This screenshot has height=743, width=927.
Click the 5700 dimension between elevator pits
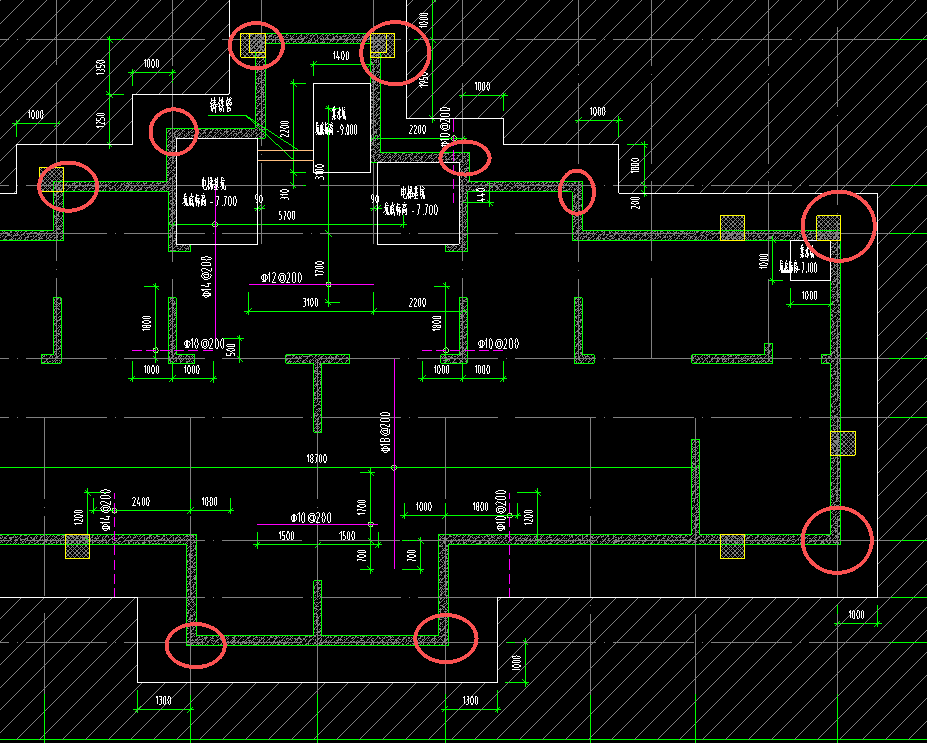click(x=287, y=216)
